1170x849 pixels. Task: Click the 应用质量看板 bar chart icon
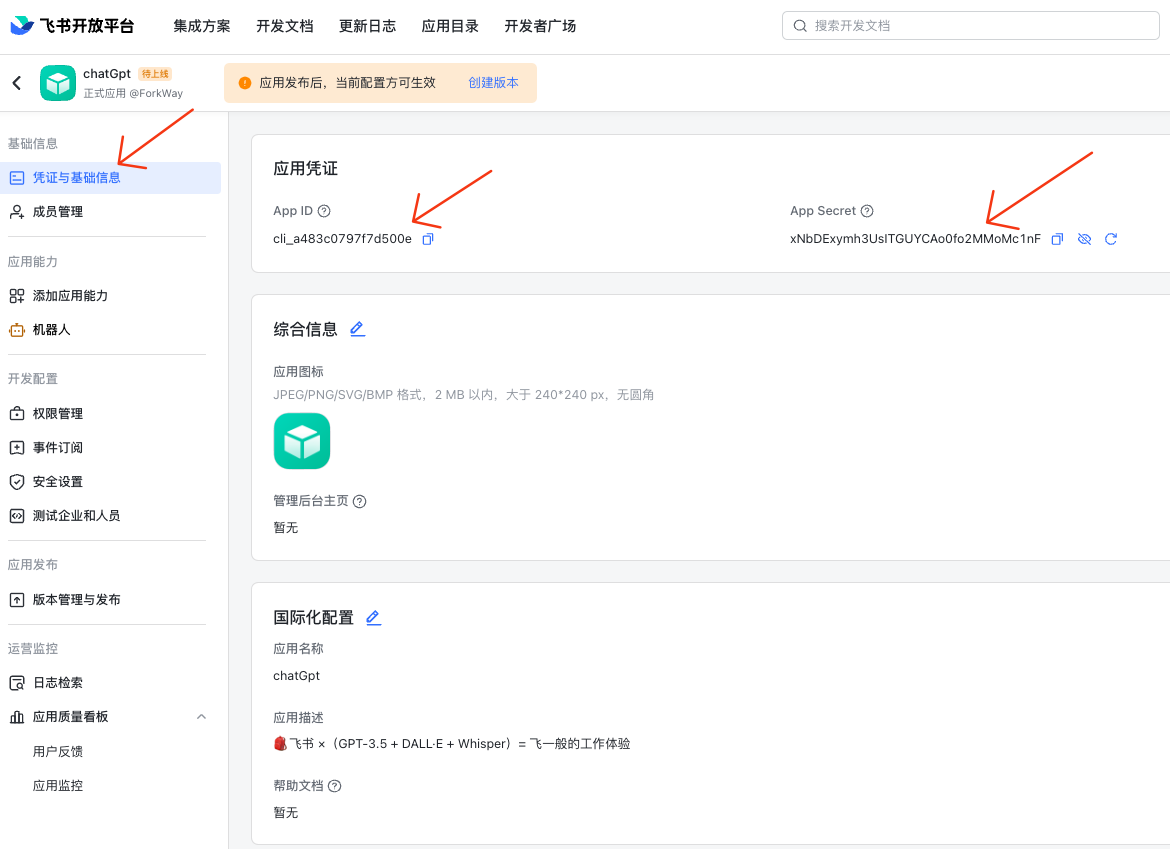tap(16, 717)
